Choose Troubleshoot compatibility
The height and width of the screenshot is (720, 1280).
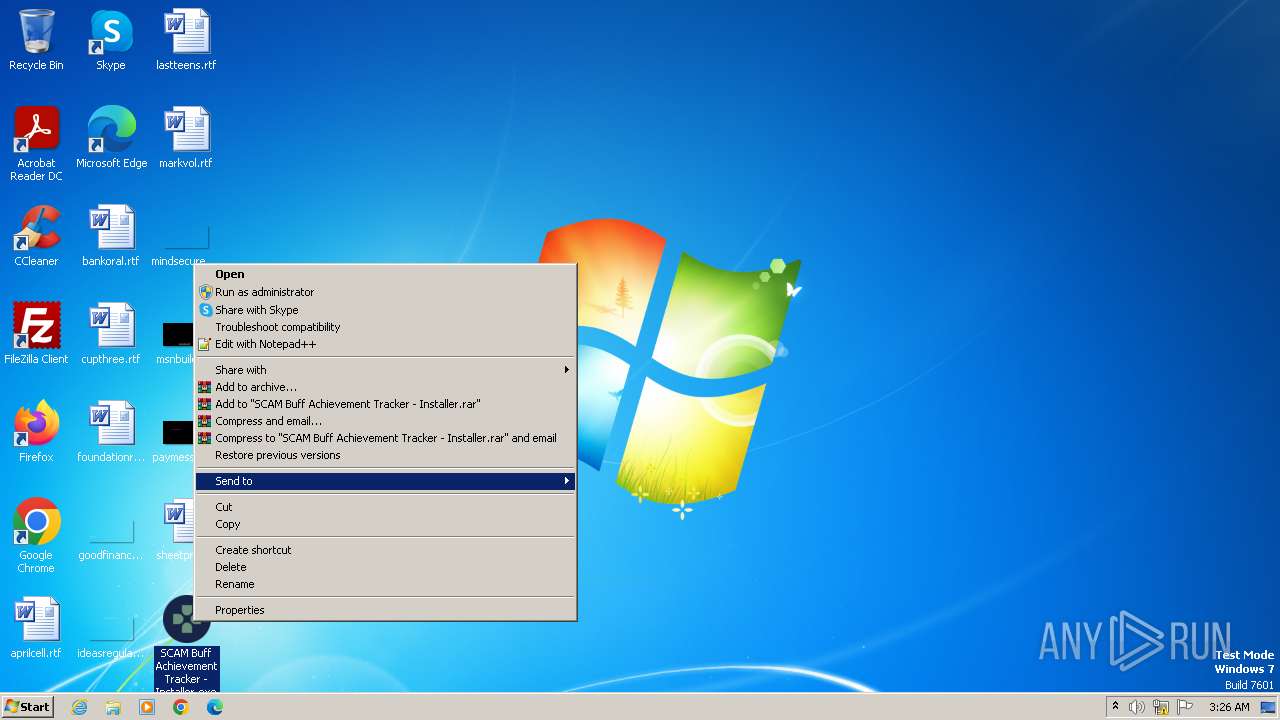coord(385,327)
